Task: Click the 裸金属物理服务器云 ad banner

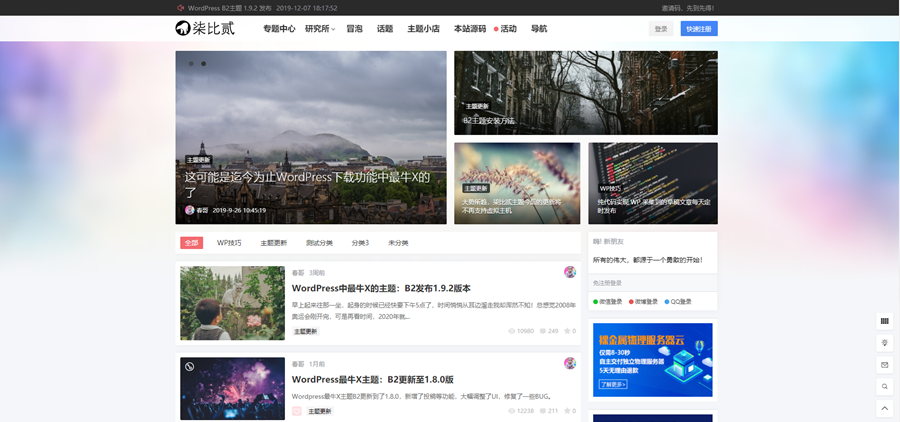Action: tap(653, 360)
